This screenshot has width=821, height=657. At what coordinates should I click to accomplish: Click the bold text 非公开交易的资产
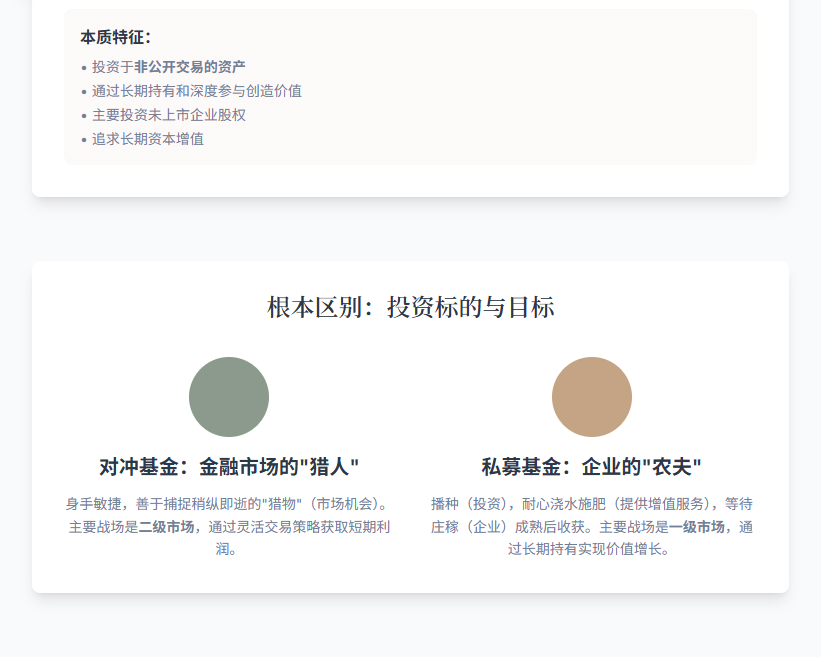click(x=190, y=67)
